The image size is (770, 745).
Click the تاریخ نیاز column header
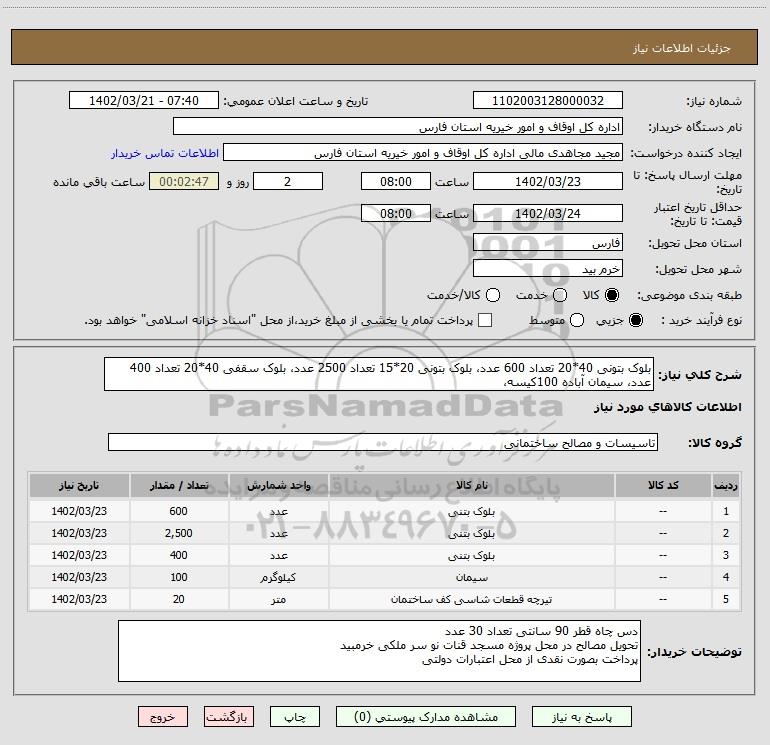pos(79,486)
